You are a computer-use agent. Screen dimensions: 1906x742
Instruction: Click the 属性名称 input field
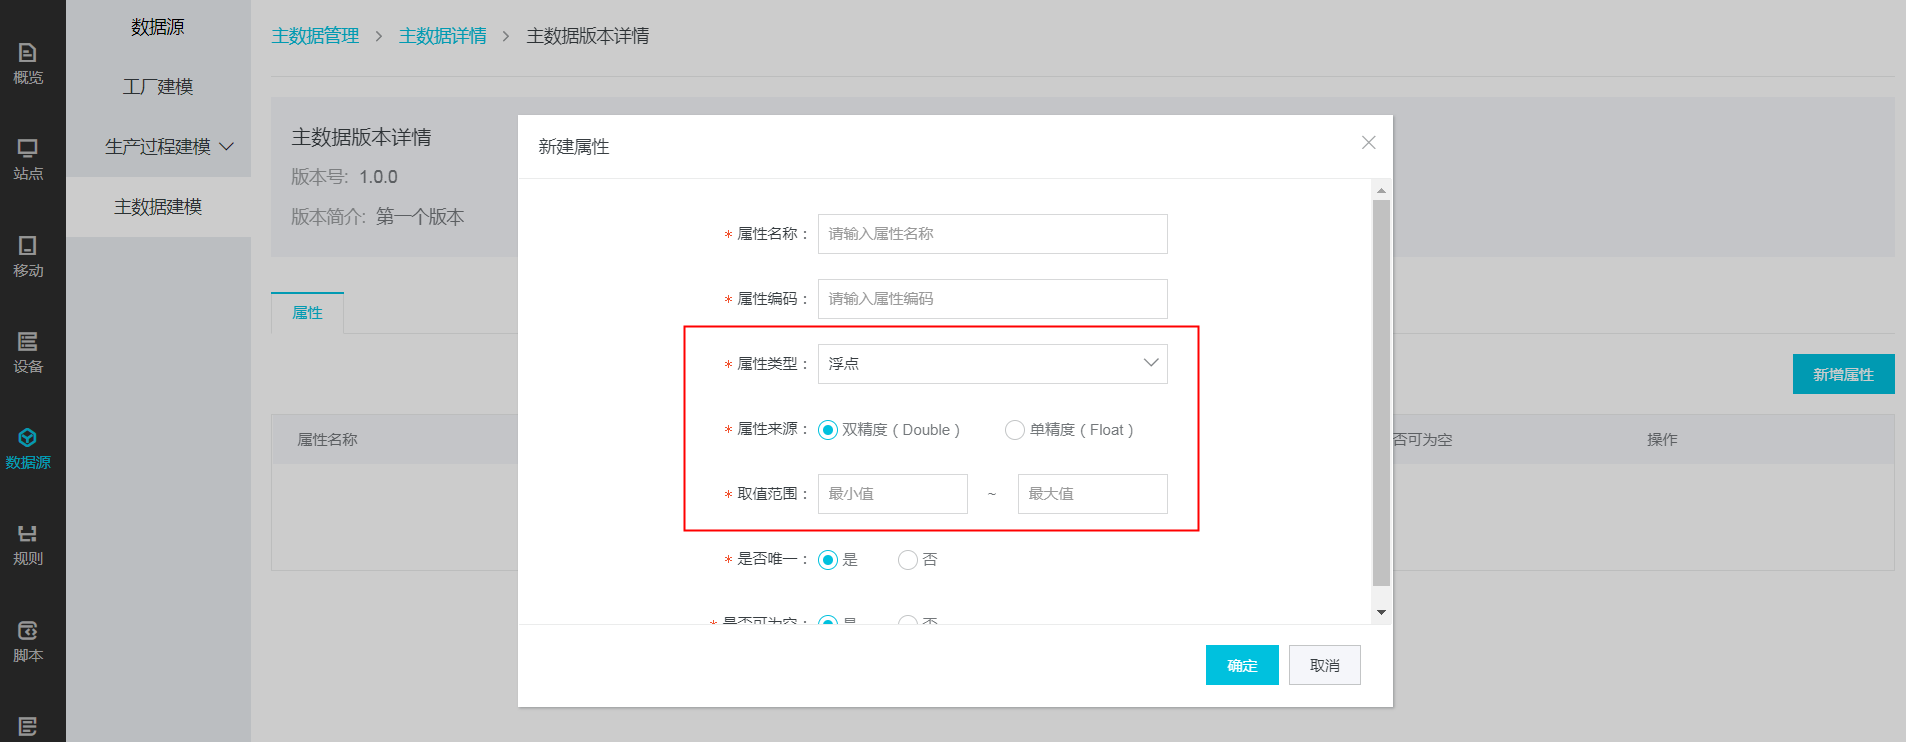pos(993,234)
